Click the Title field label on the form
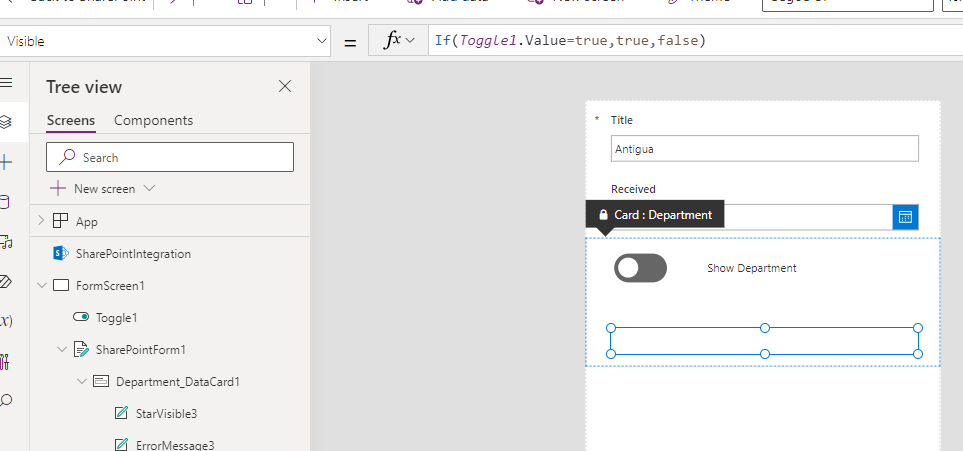This screenshot has width=963, height=451. point(622,120)
